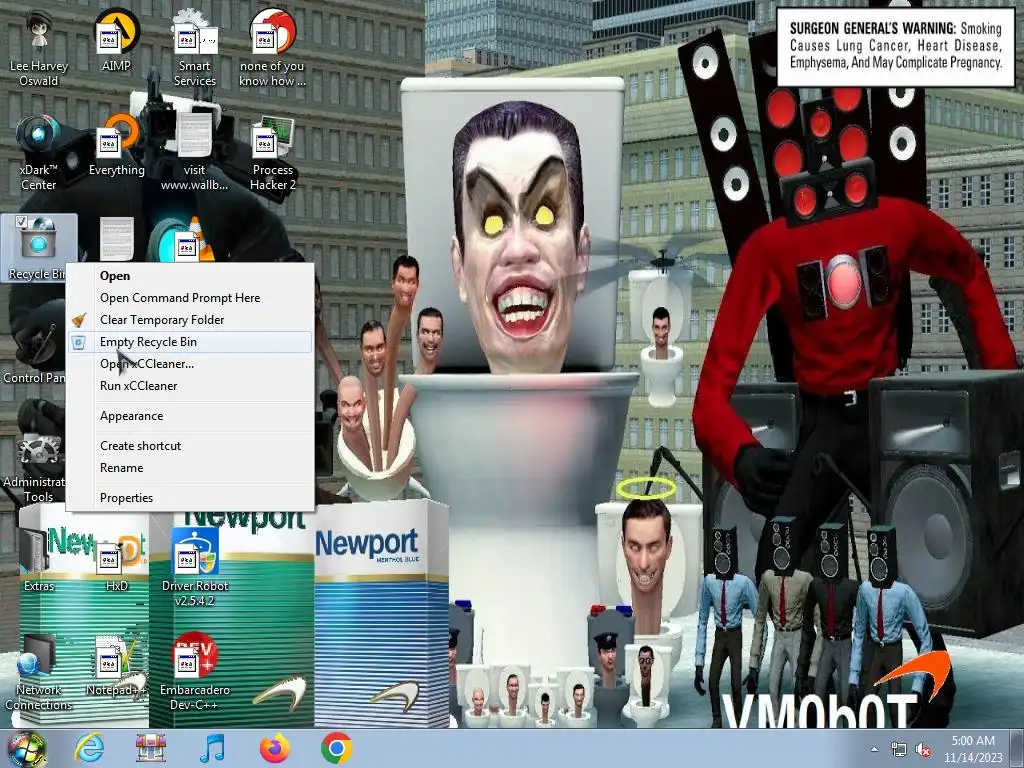Image resolution: width=1024 pixels, height=768 pixels.
Task: Select the VLC cone shortcut above the menu
Action: coord(189,240)
